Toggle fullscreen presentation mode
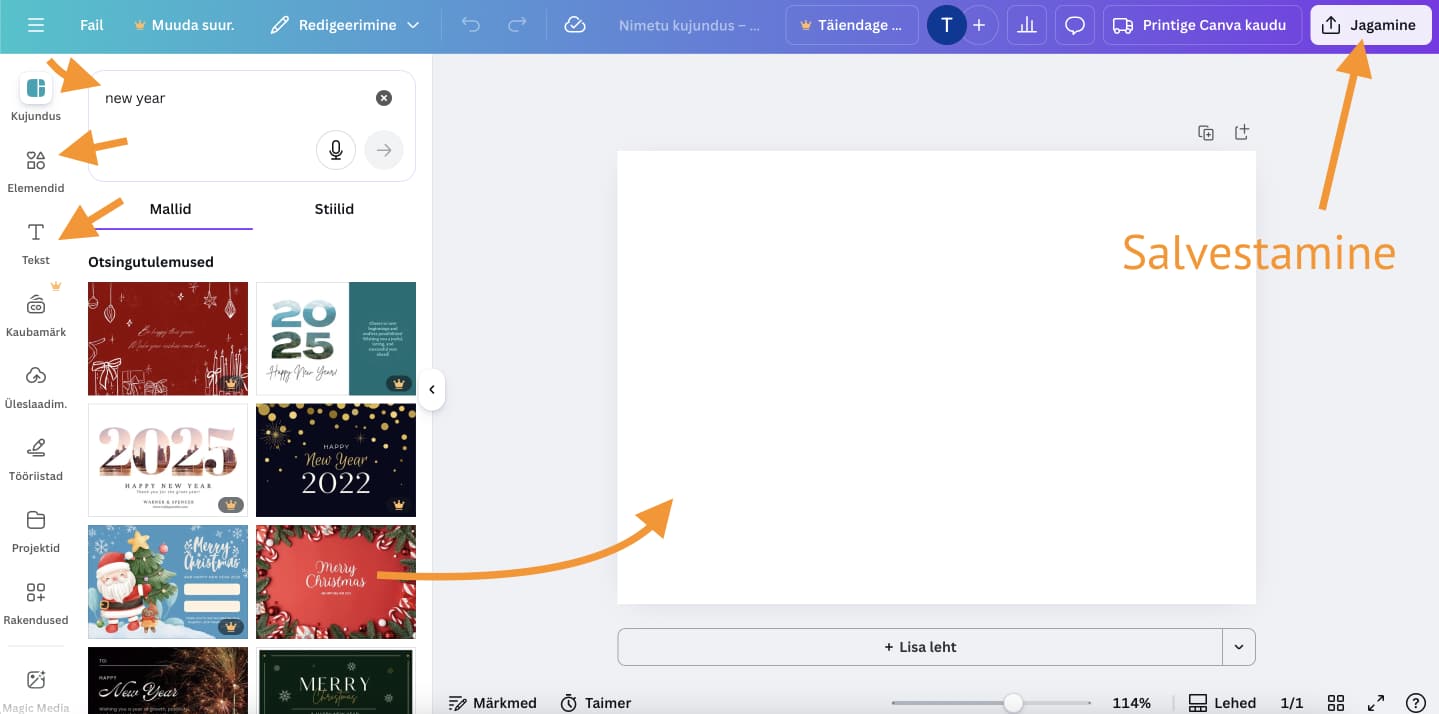 [1376, 703]
